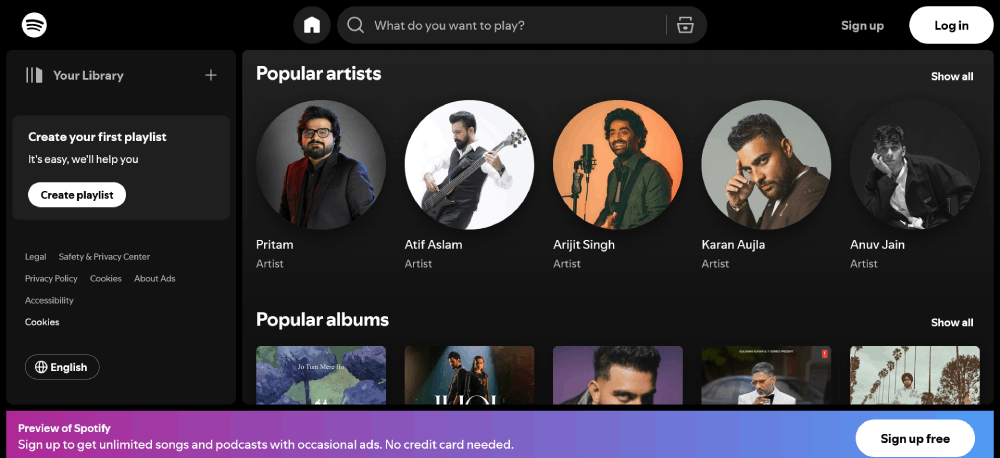Go to Home via house icon

point(312,25)
